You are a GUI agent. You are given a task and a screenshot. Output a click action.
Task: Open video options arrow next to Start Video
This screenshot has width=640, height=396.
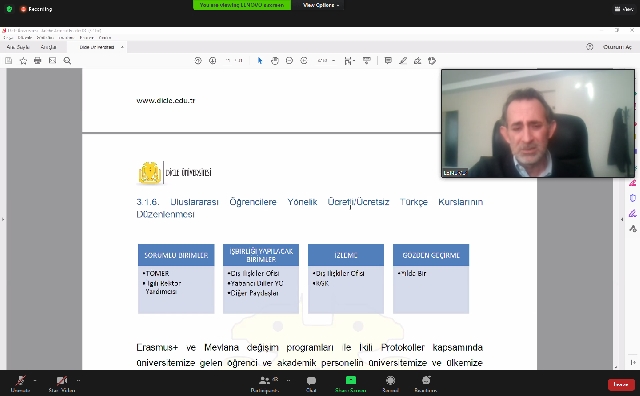point(78,380)
